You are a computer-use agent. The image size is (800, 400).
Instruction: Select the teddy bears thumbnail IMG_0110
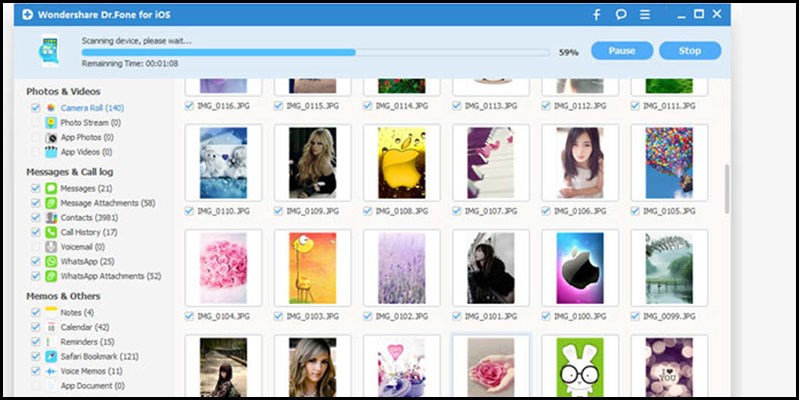point(223,163)
